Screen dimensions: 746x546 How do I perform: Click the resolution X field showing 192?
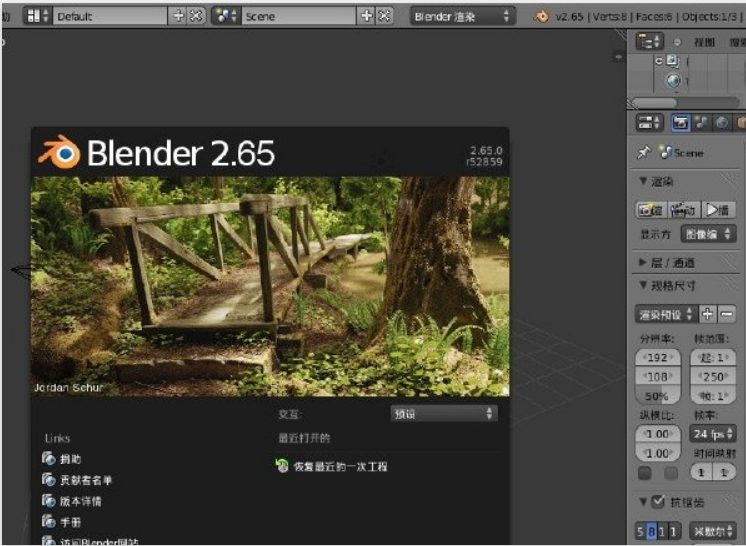coord(658,357)
